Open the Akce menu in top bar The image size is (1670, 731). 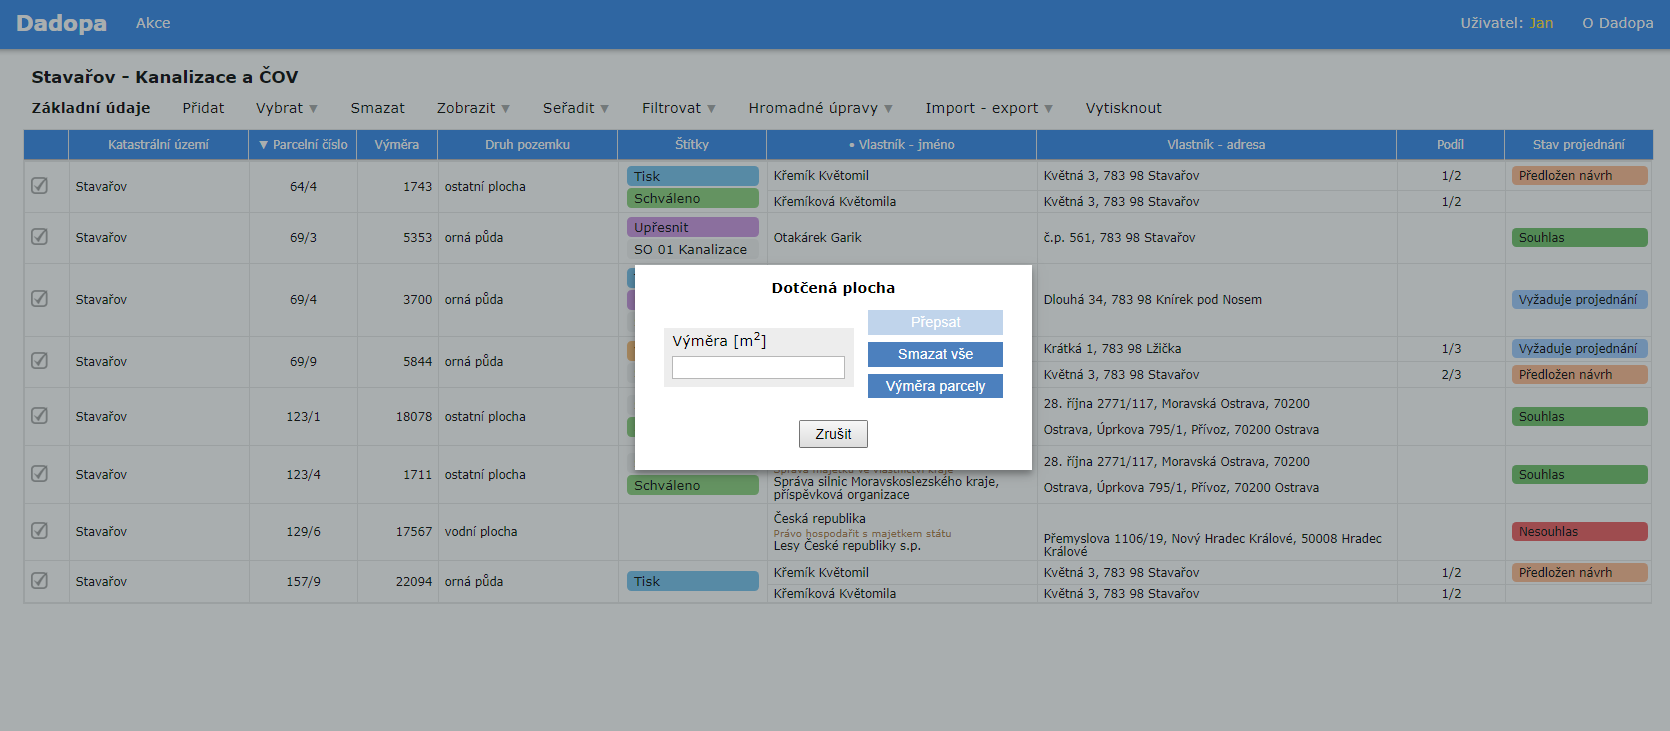153,23
